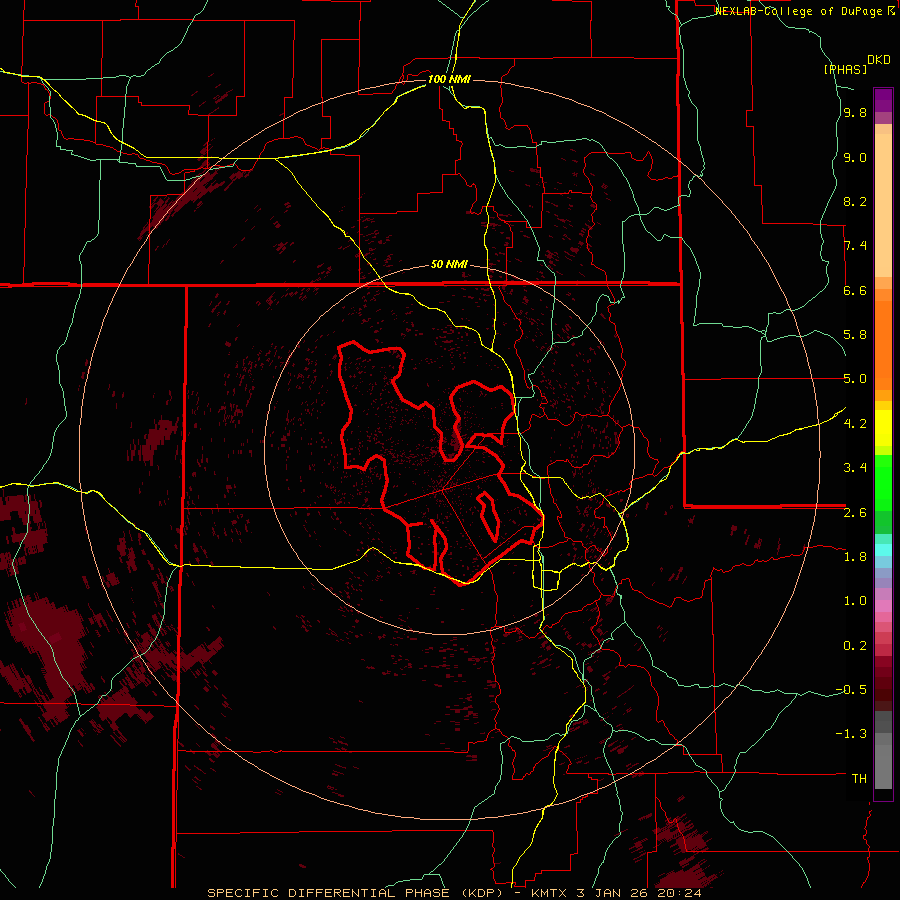The height and width of the screenshot is (900, 900).
Task: Click the 2.6 scale value
Action: click(x=855, y=512)
